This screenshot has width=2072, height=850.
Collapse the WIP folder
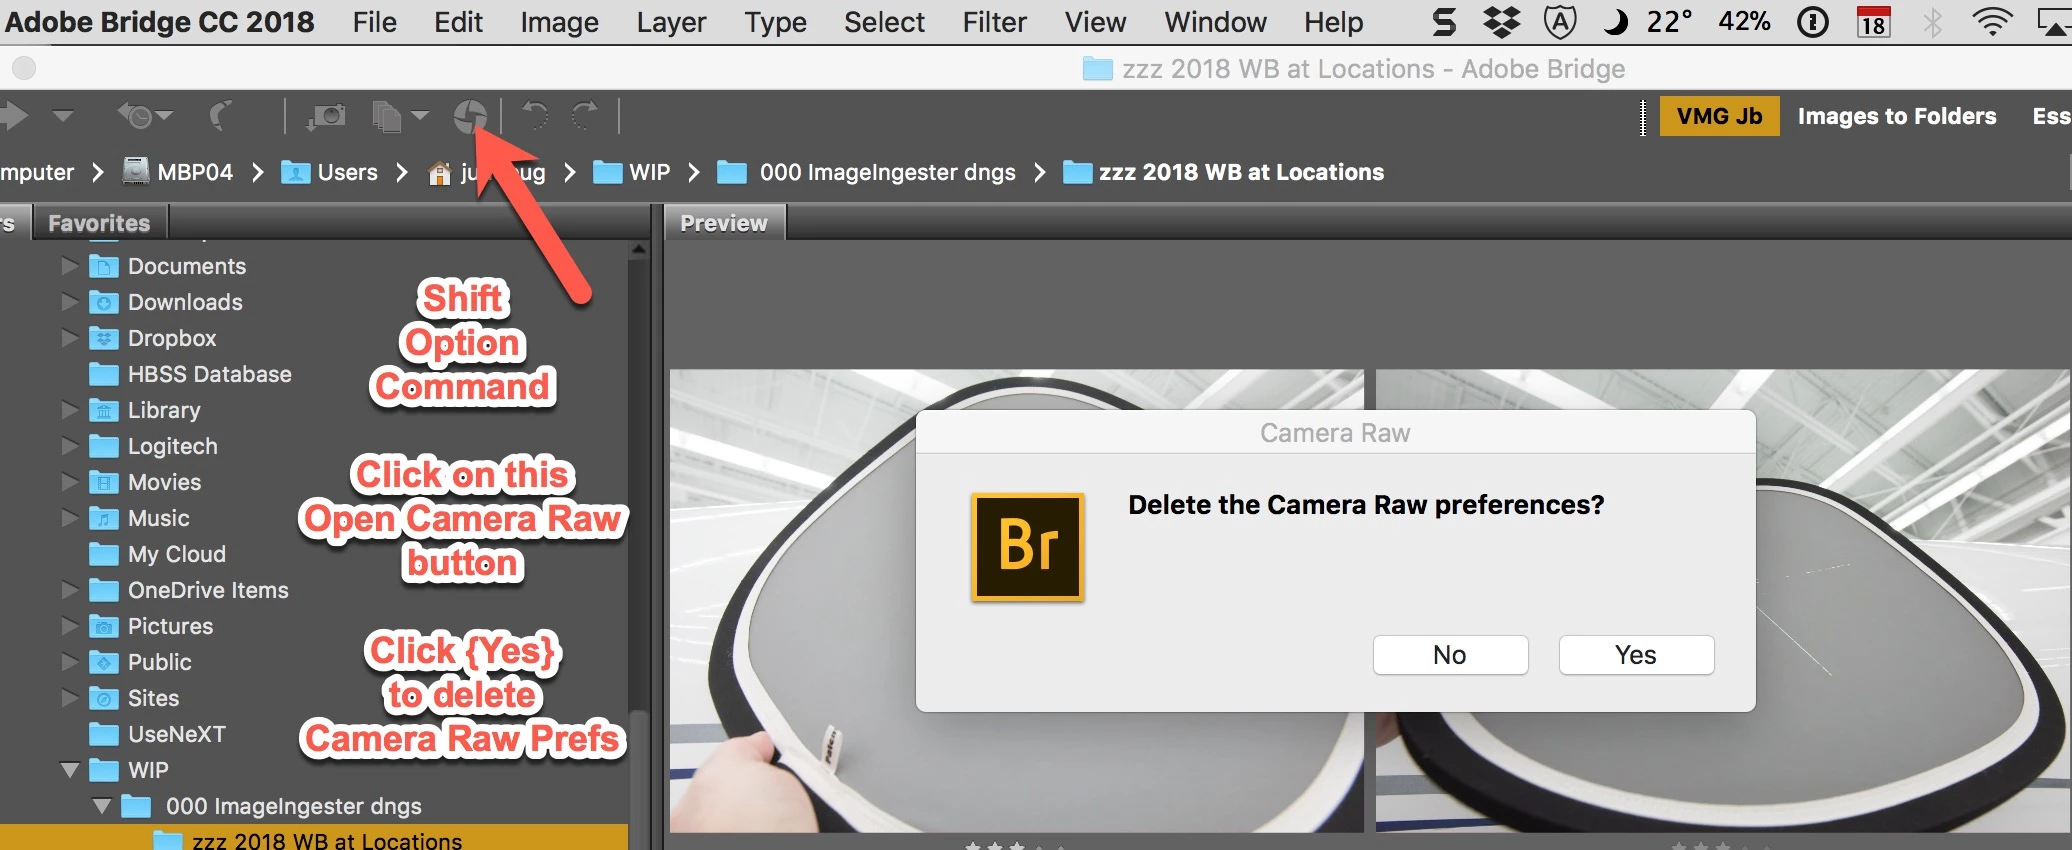pyautogui.click(x=69, y=770)
